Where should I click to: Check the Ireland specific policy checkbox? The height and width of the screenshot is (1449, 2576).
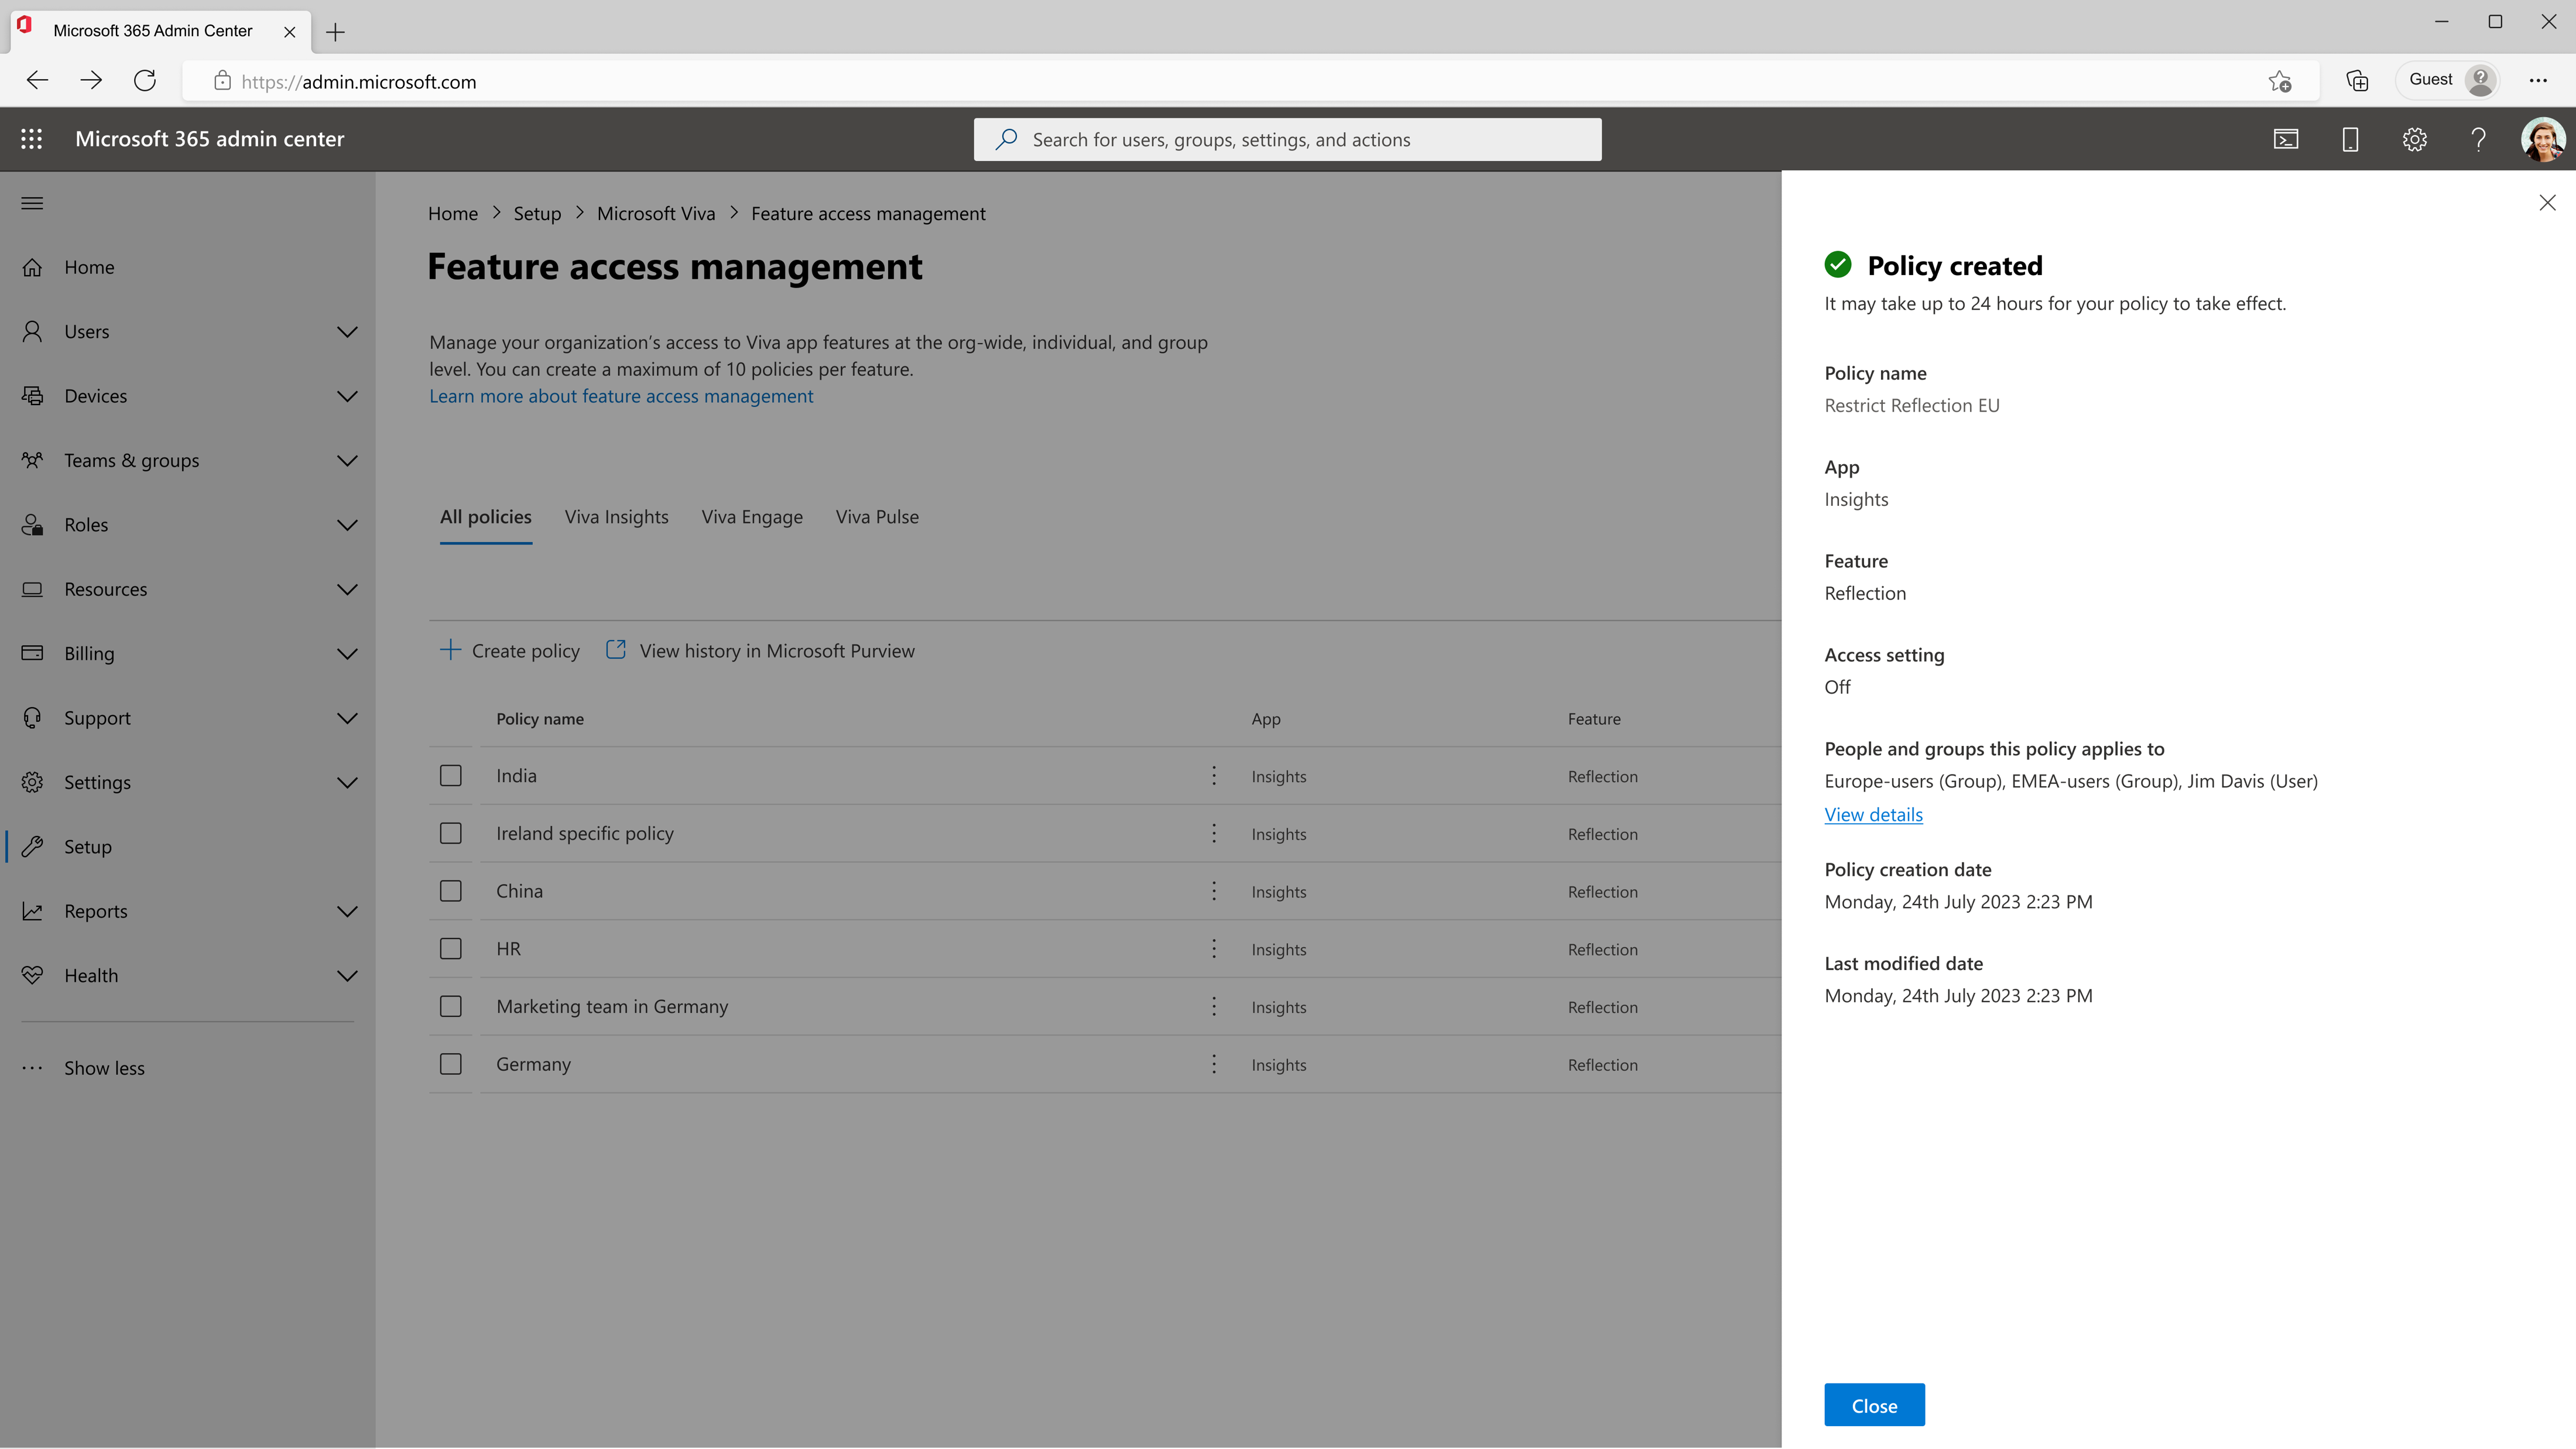click(x=451, y=834)
